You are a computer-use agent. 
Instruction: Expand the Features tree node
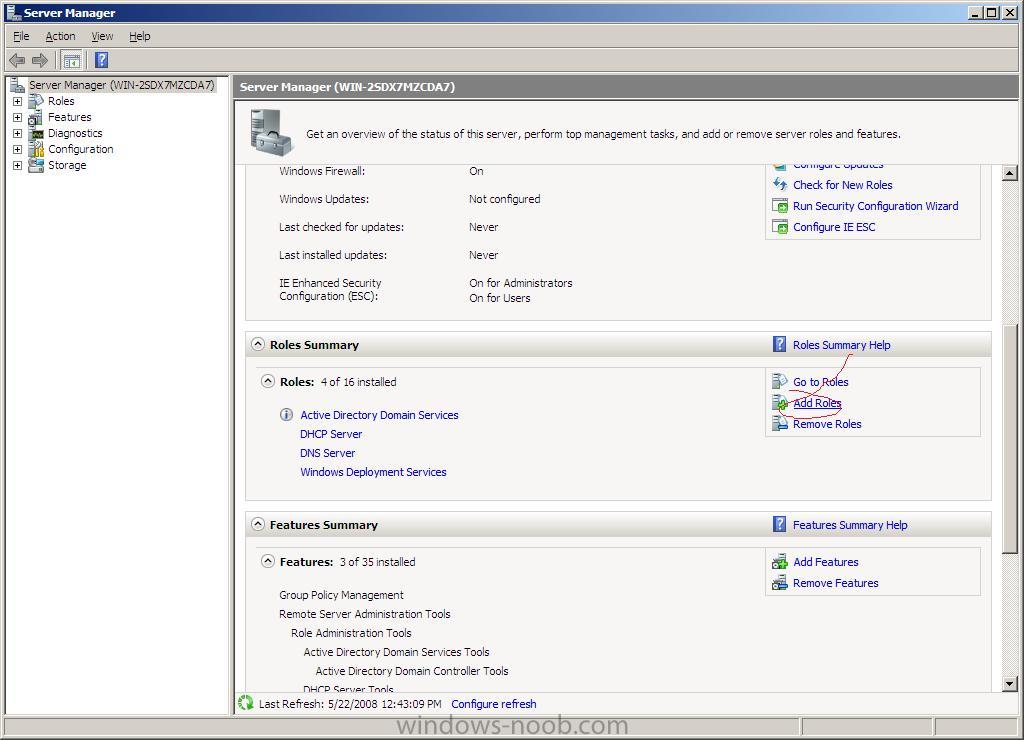point(18,118)
